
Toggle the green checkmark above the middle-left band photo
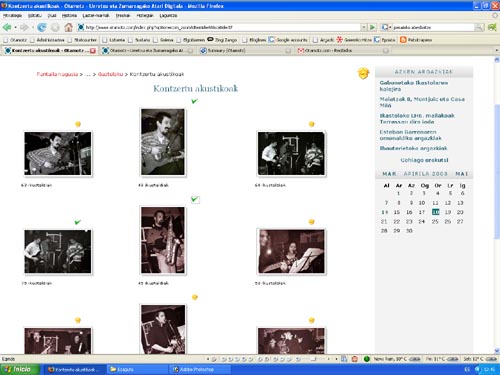tap(78, 222)
